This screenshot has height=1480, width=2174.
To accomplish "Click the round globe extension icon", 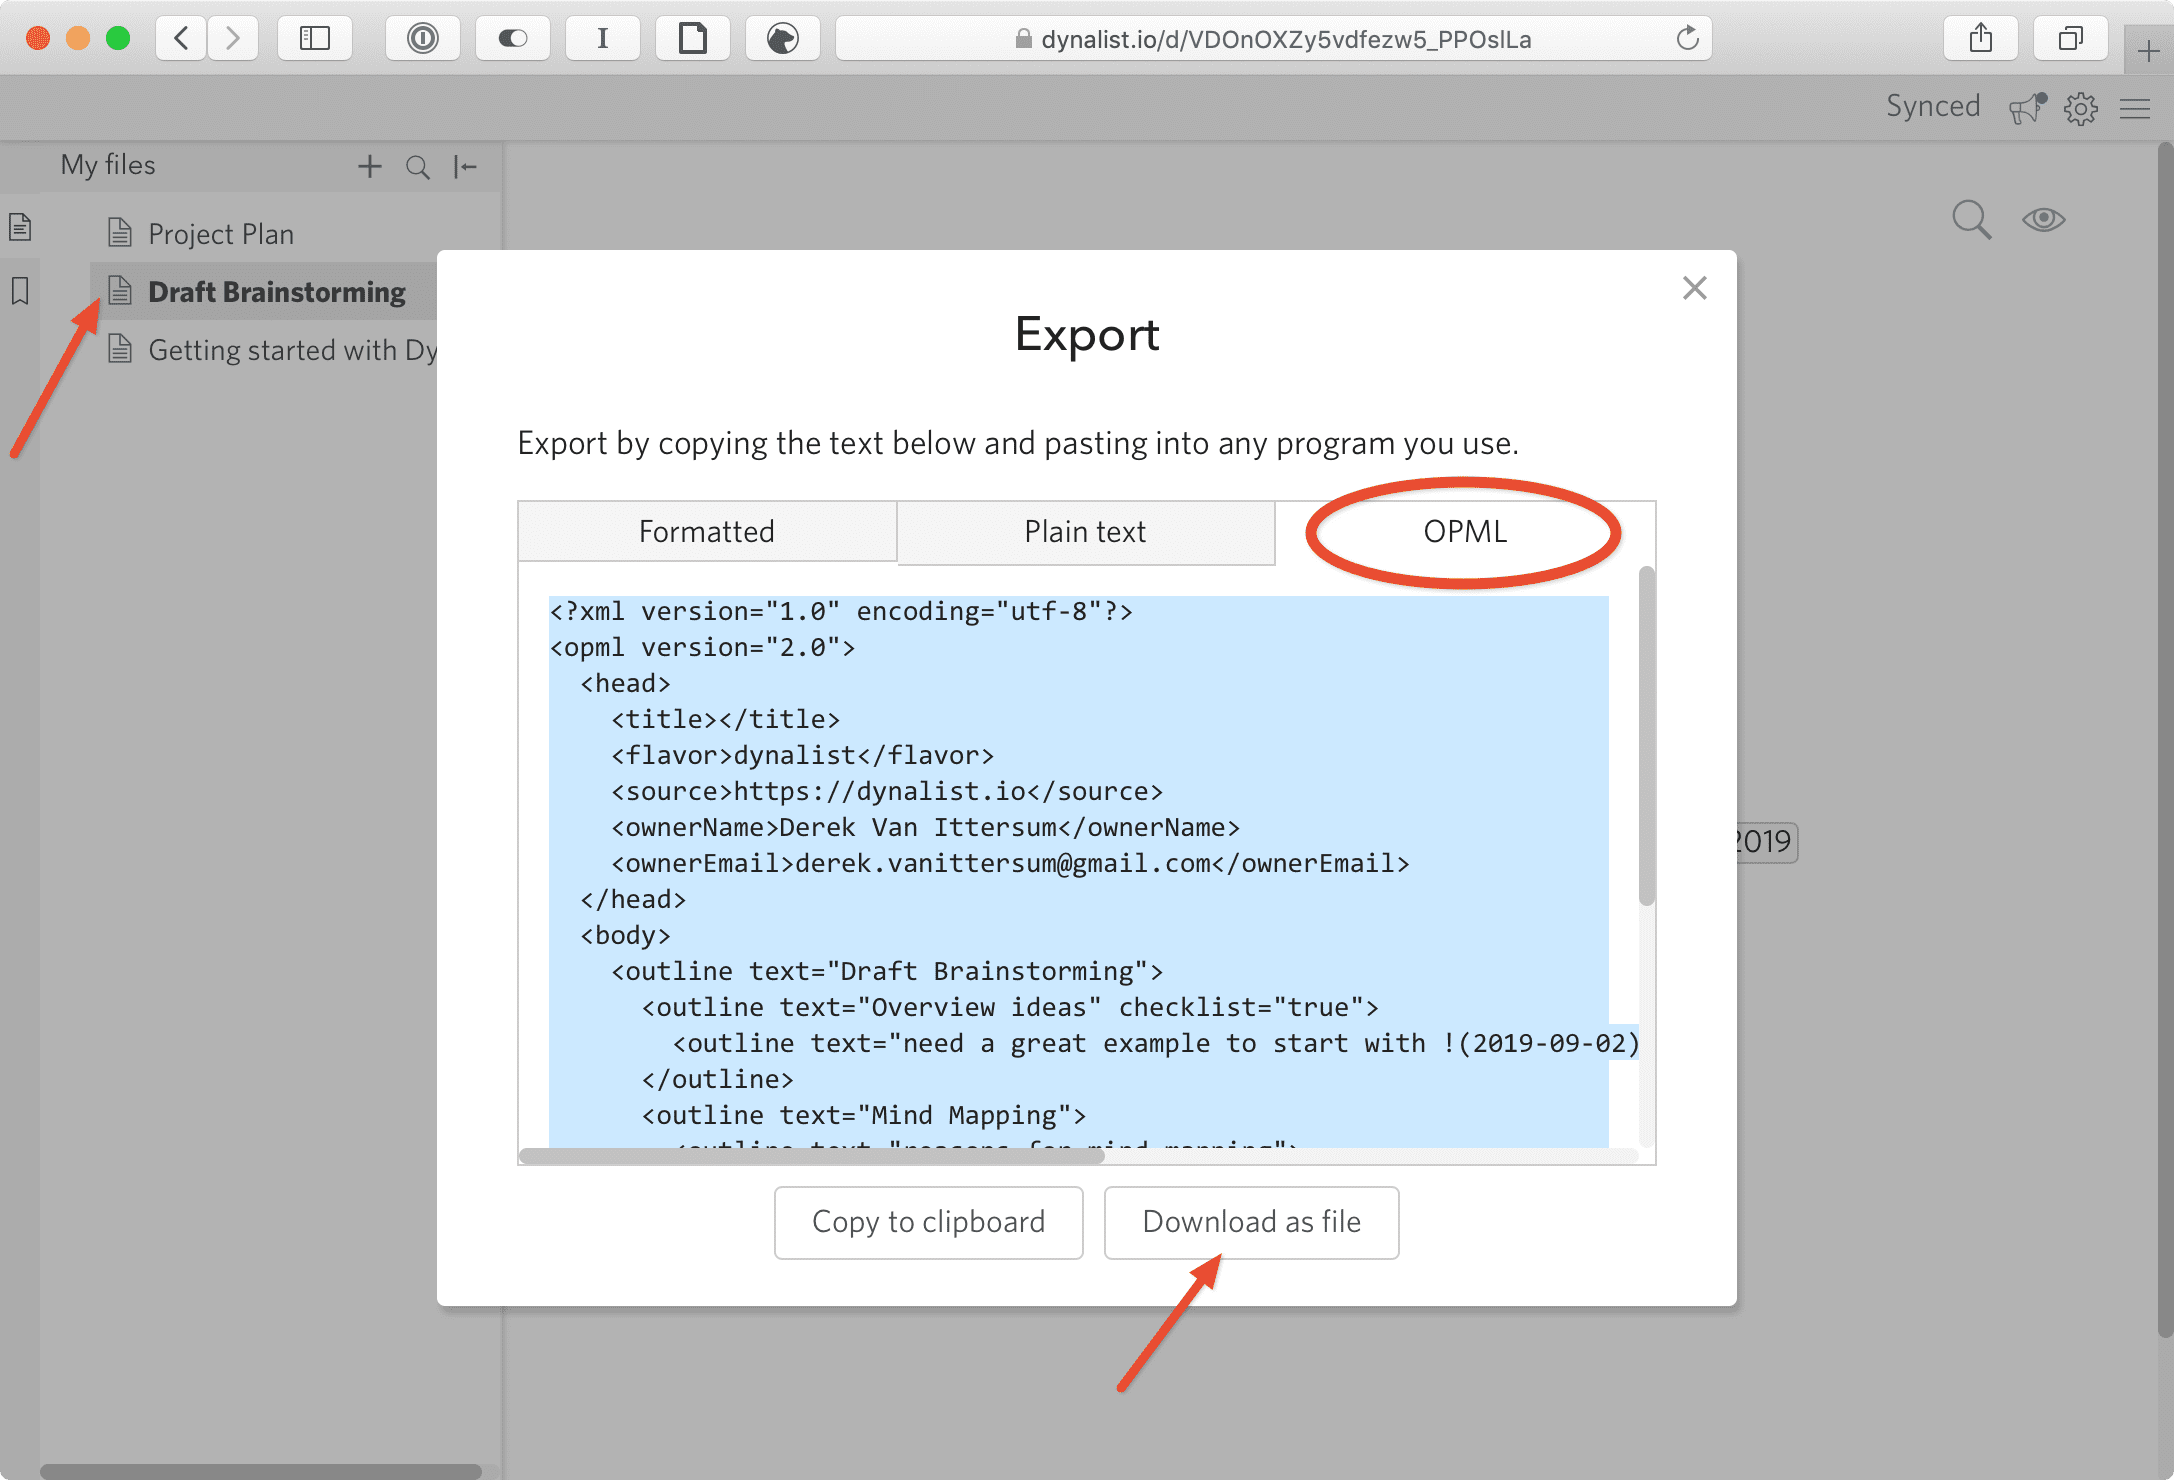I will 783,38.
